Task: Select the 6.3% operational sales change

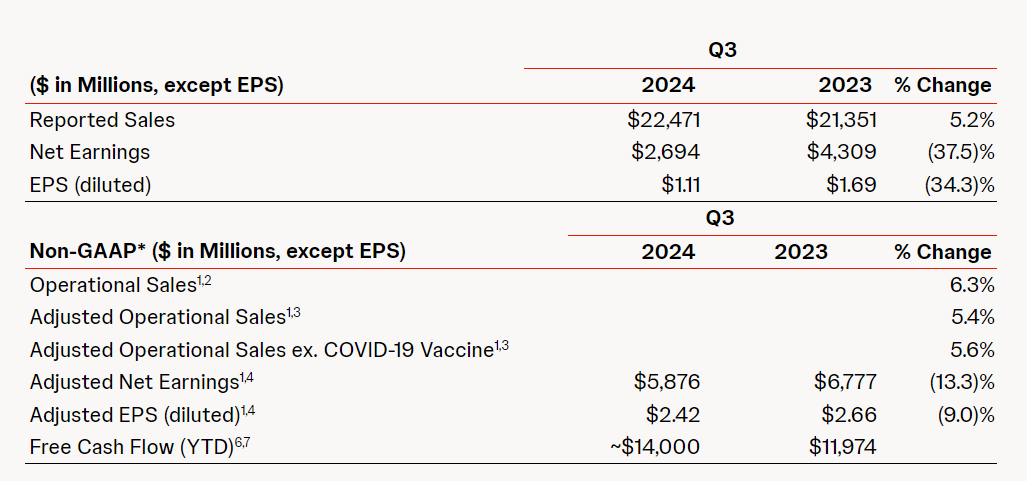Action: click(973, 285)
